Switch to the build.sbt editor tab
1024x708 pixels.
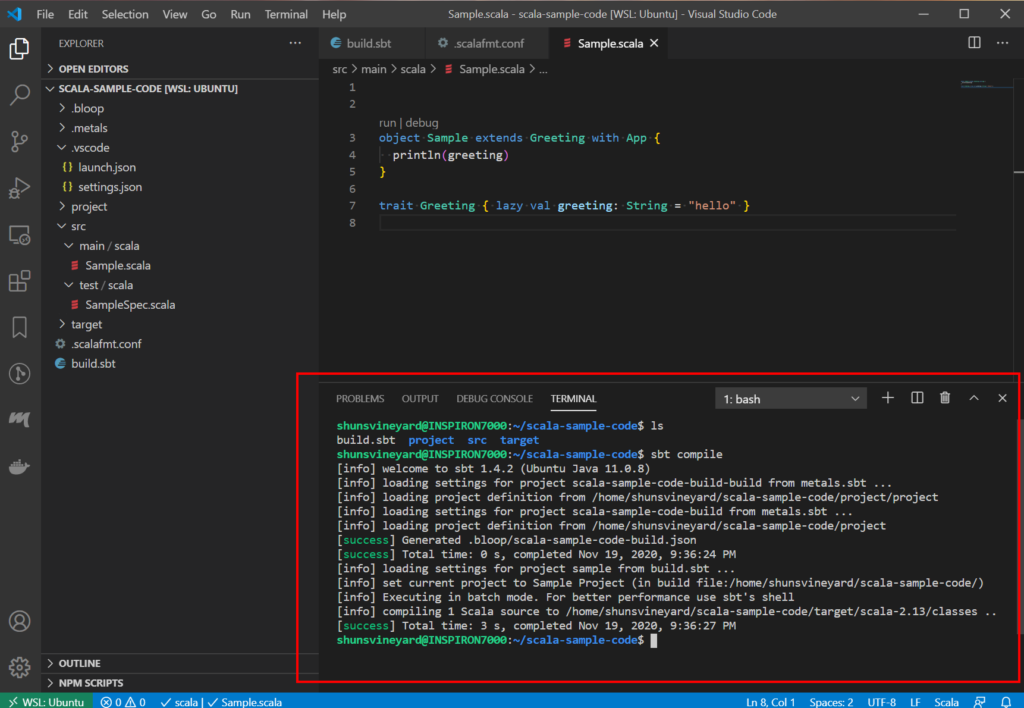[369, 44]
